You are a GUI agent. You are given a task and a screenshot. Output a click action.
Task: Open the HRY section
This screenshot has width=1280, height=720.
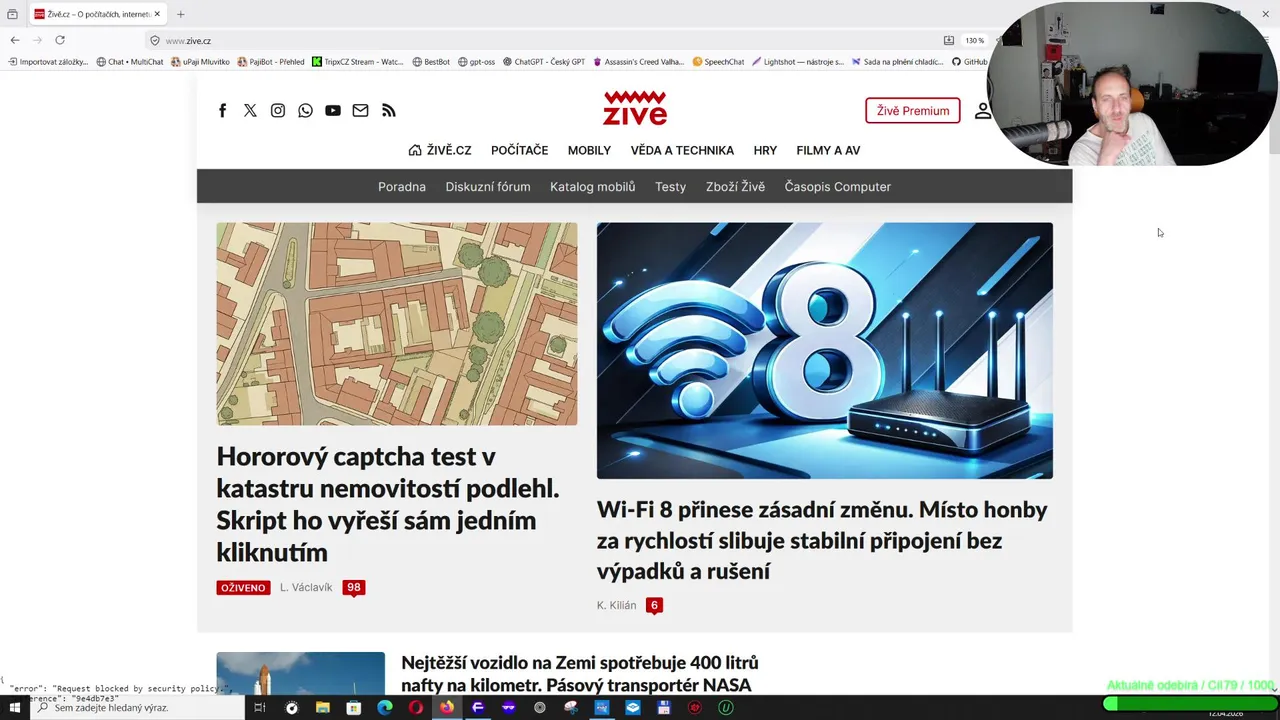[x=765, y=150]
